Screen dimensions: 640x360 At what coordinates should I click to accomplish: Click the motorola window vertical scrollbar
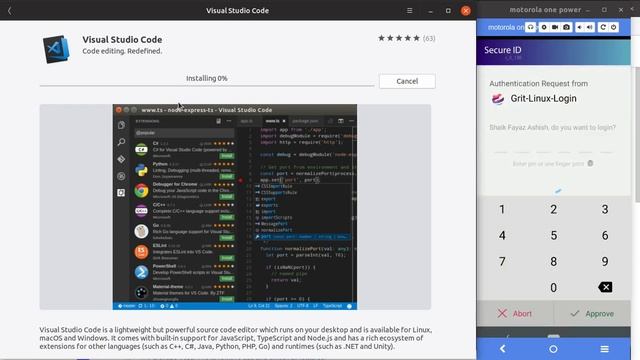pyautogui.click(x=637, y=135)
